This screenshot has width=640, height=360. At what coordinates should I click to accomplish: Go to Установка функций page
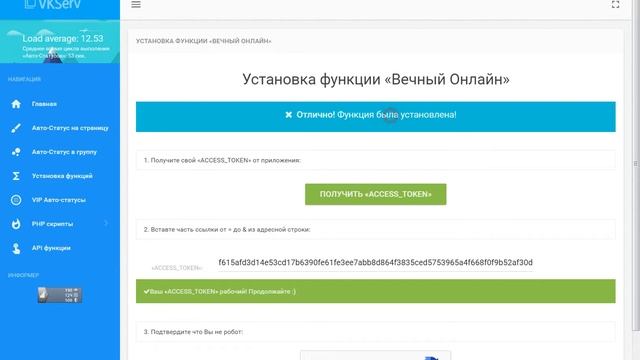62,176
